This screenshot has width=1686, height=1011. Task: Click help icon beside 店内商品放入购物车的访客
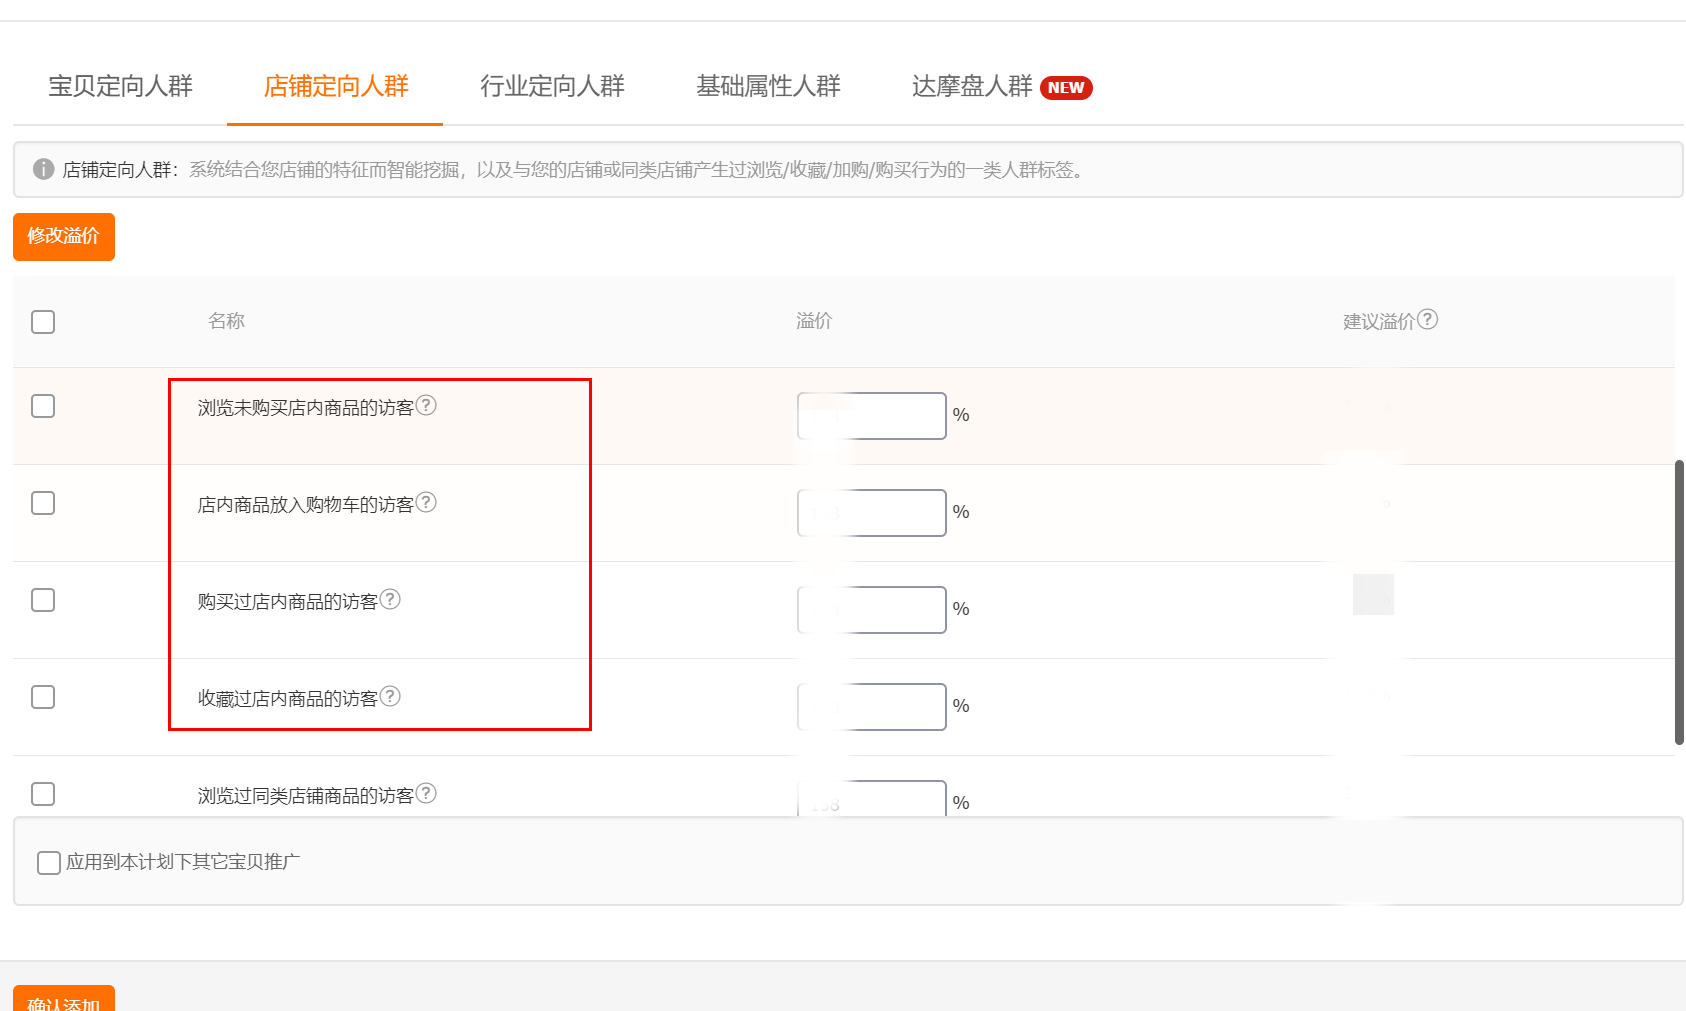[426, 502]
